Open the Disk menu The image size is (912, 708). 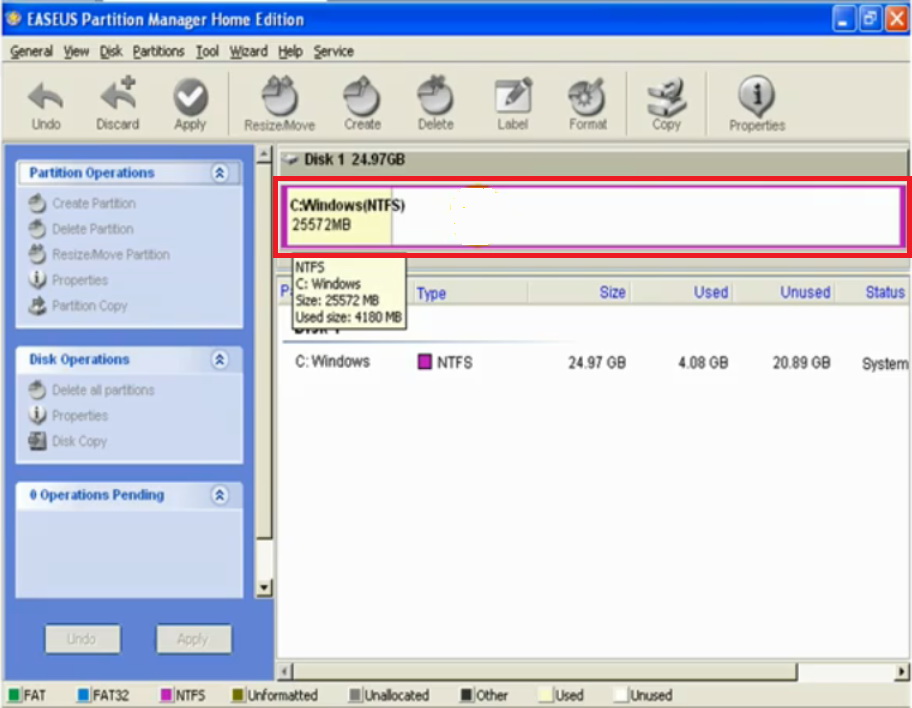(111, 51)
